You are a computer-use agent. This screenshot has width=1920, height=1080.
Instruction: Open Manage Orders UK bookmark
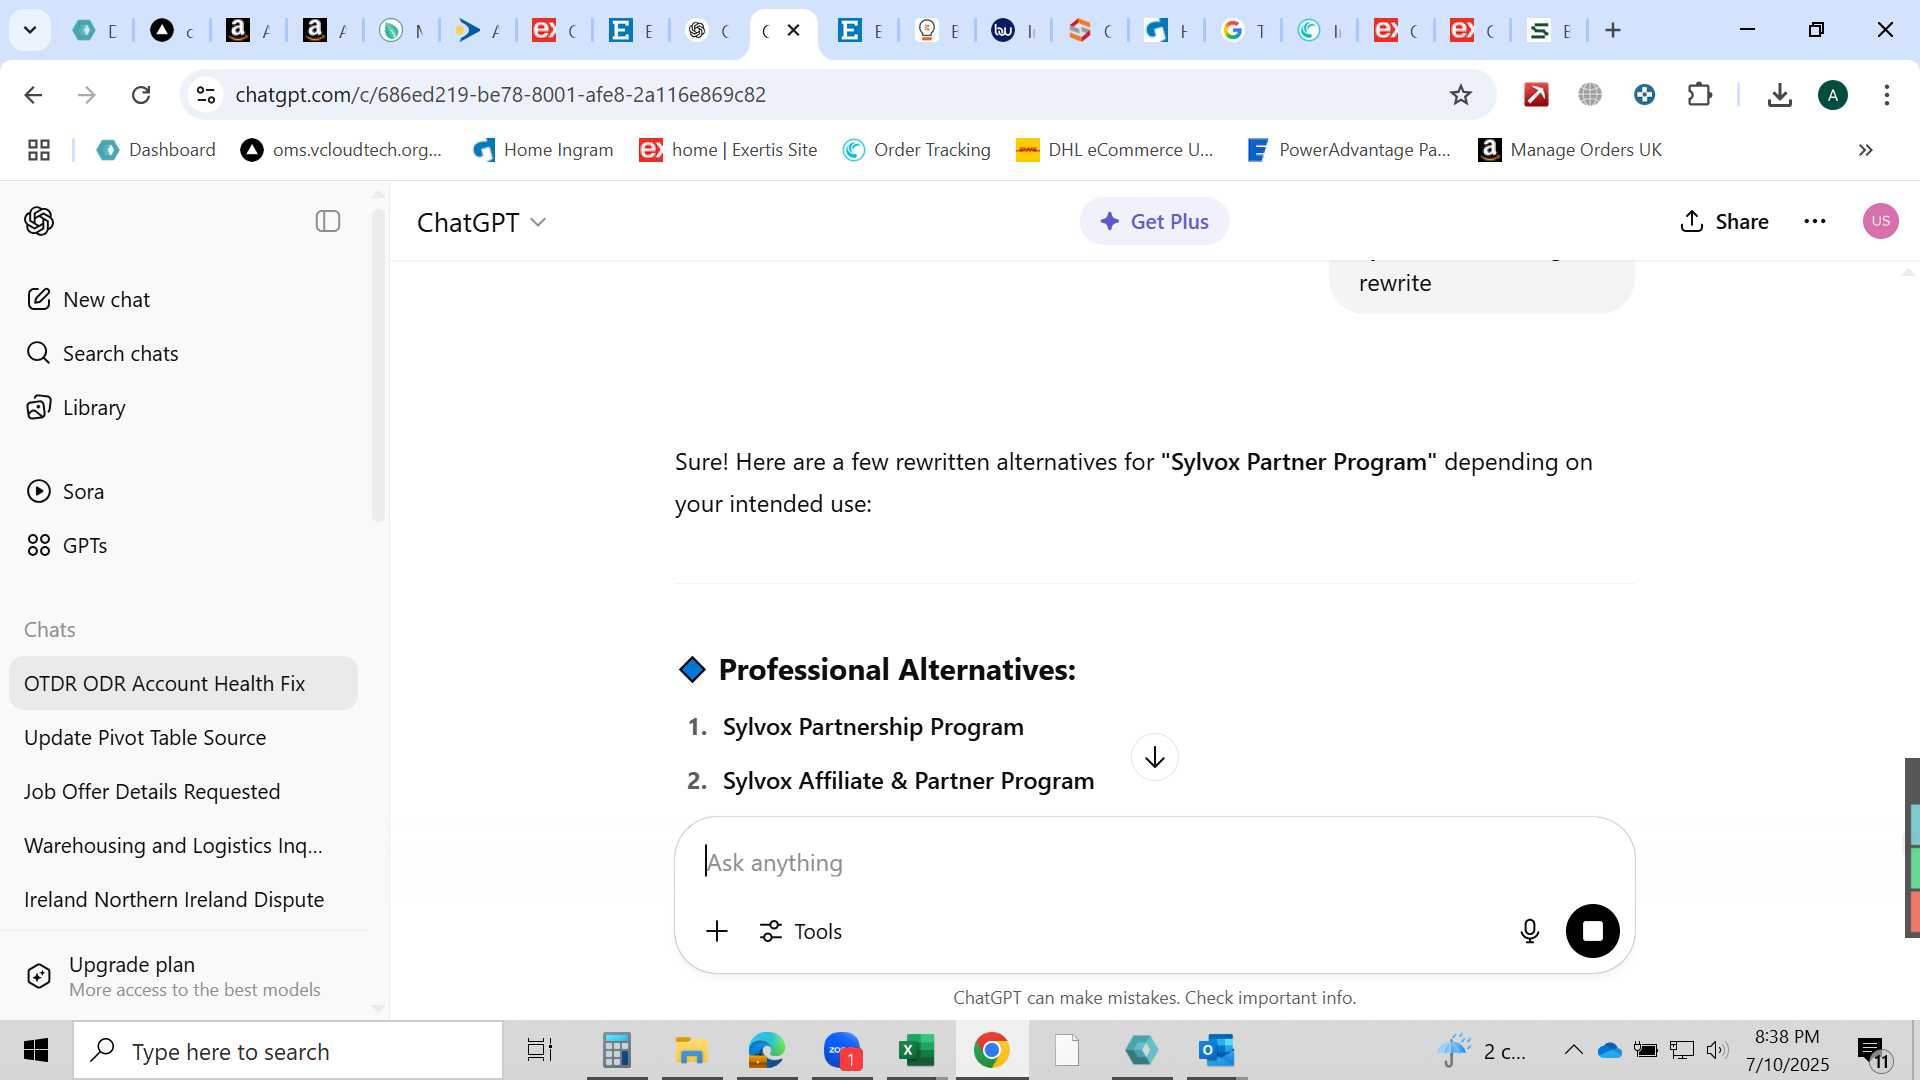1570,150
